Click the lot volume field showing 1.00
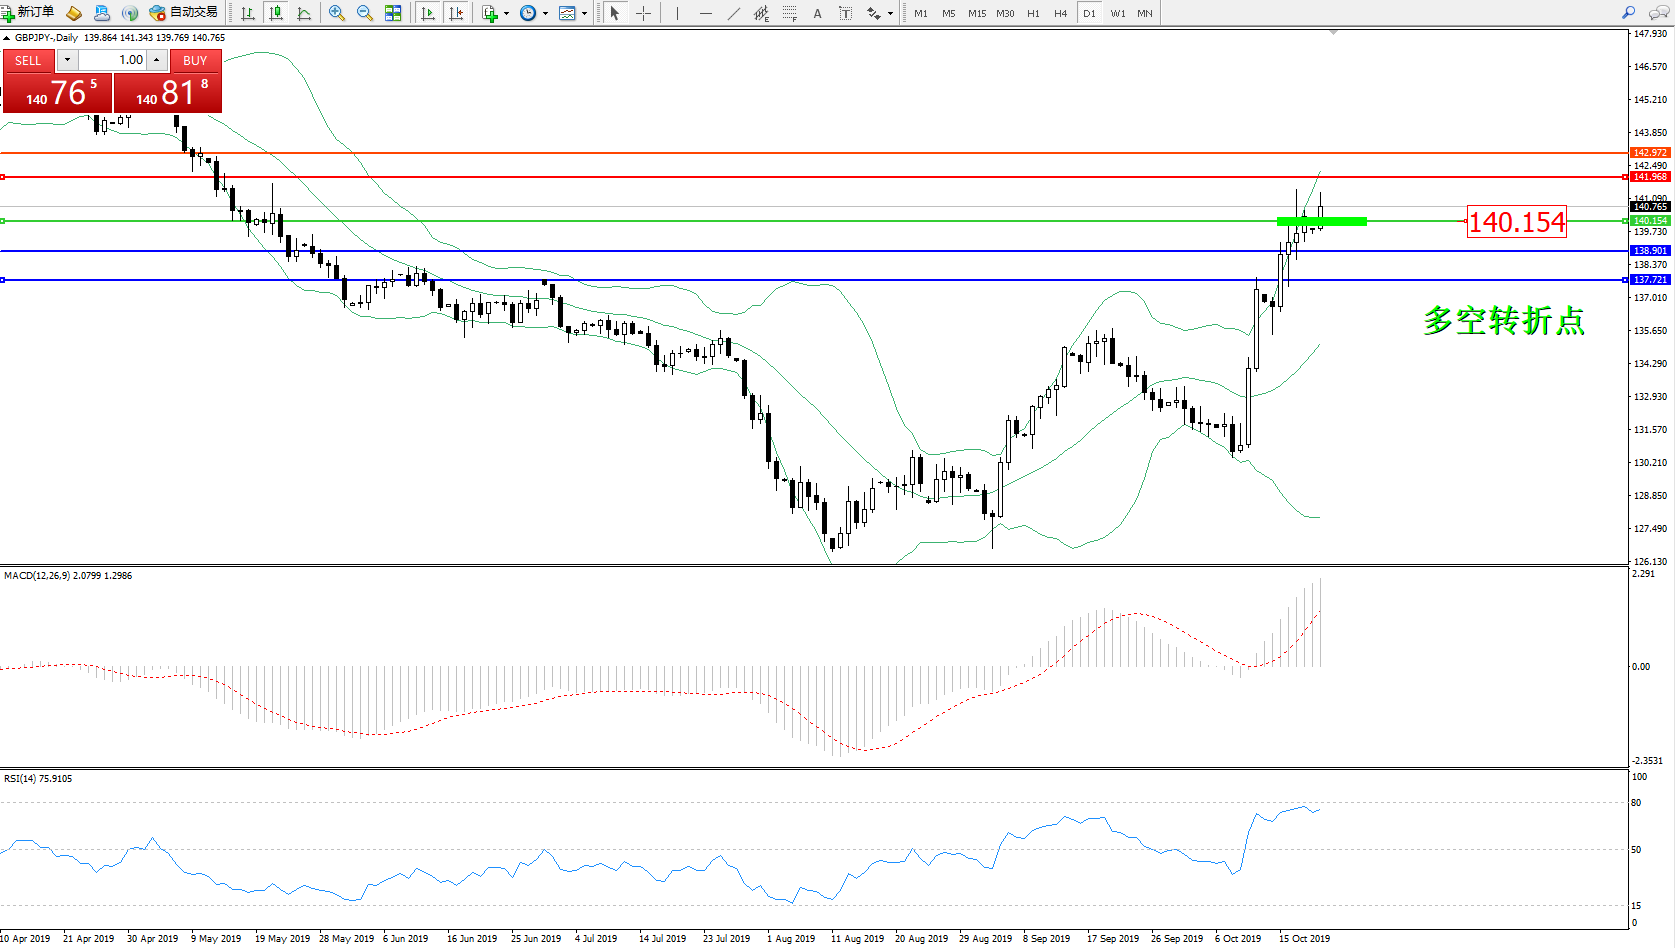This screenshot has height=948, width=1675. (x=112, y=60)
